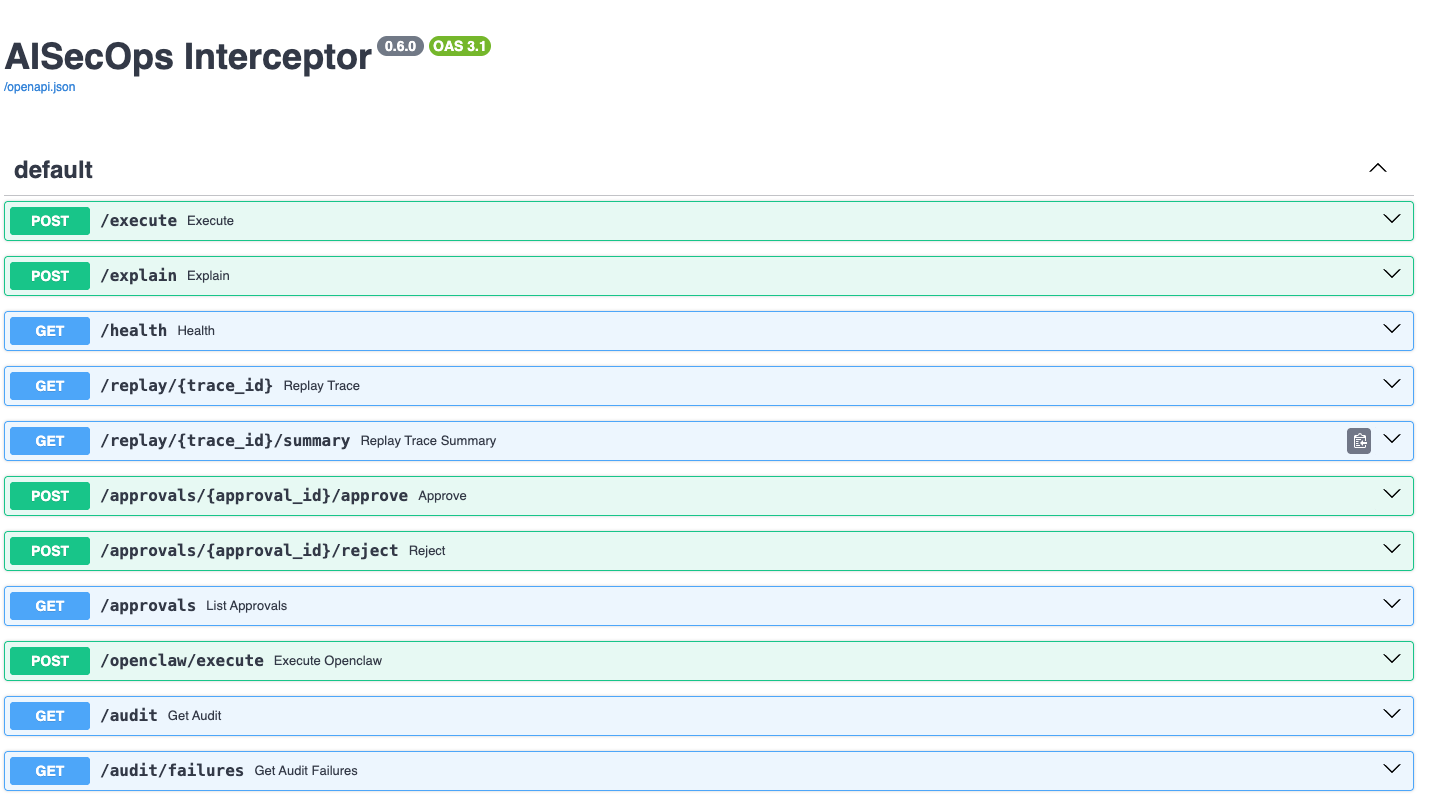Click the 'Get Audit' description text
This screenshot has width=1429, height=811.
[195, 716]
